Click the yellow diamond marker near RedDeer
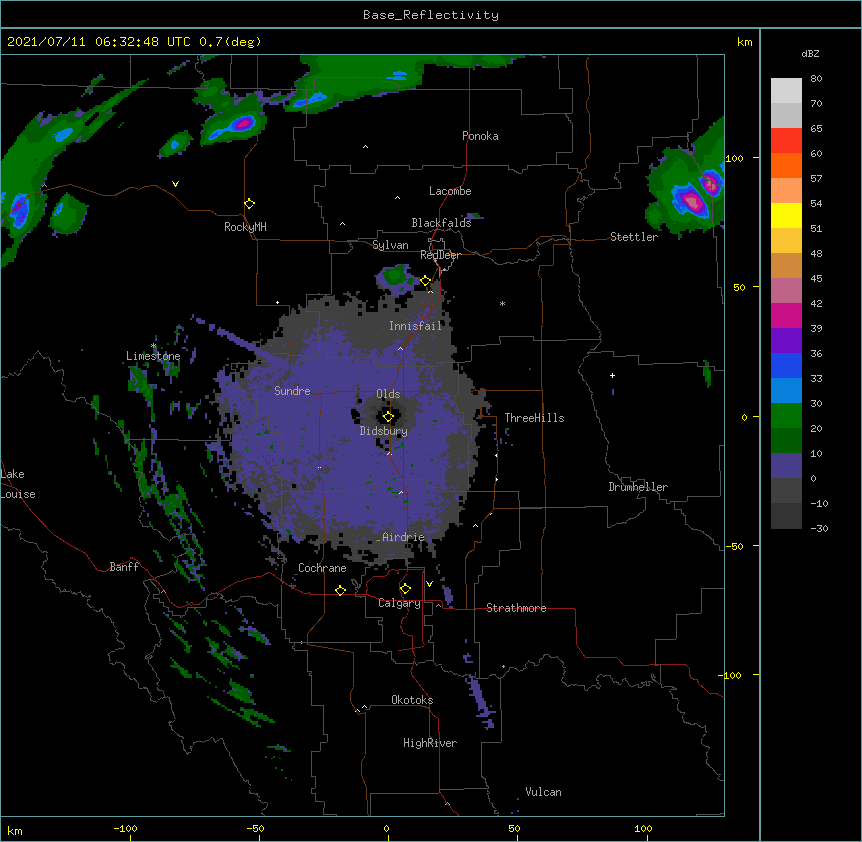862x842 pixels. pyautogui.click(x=426, y=281)
